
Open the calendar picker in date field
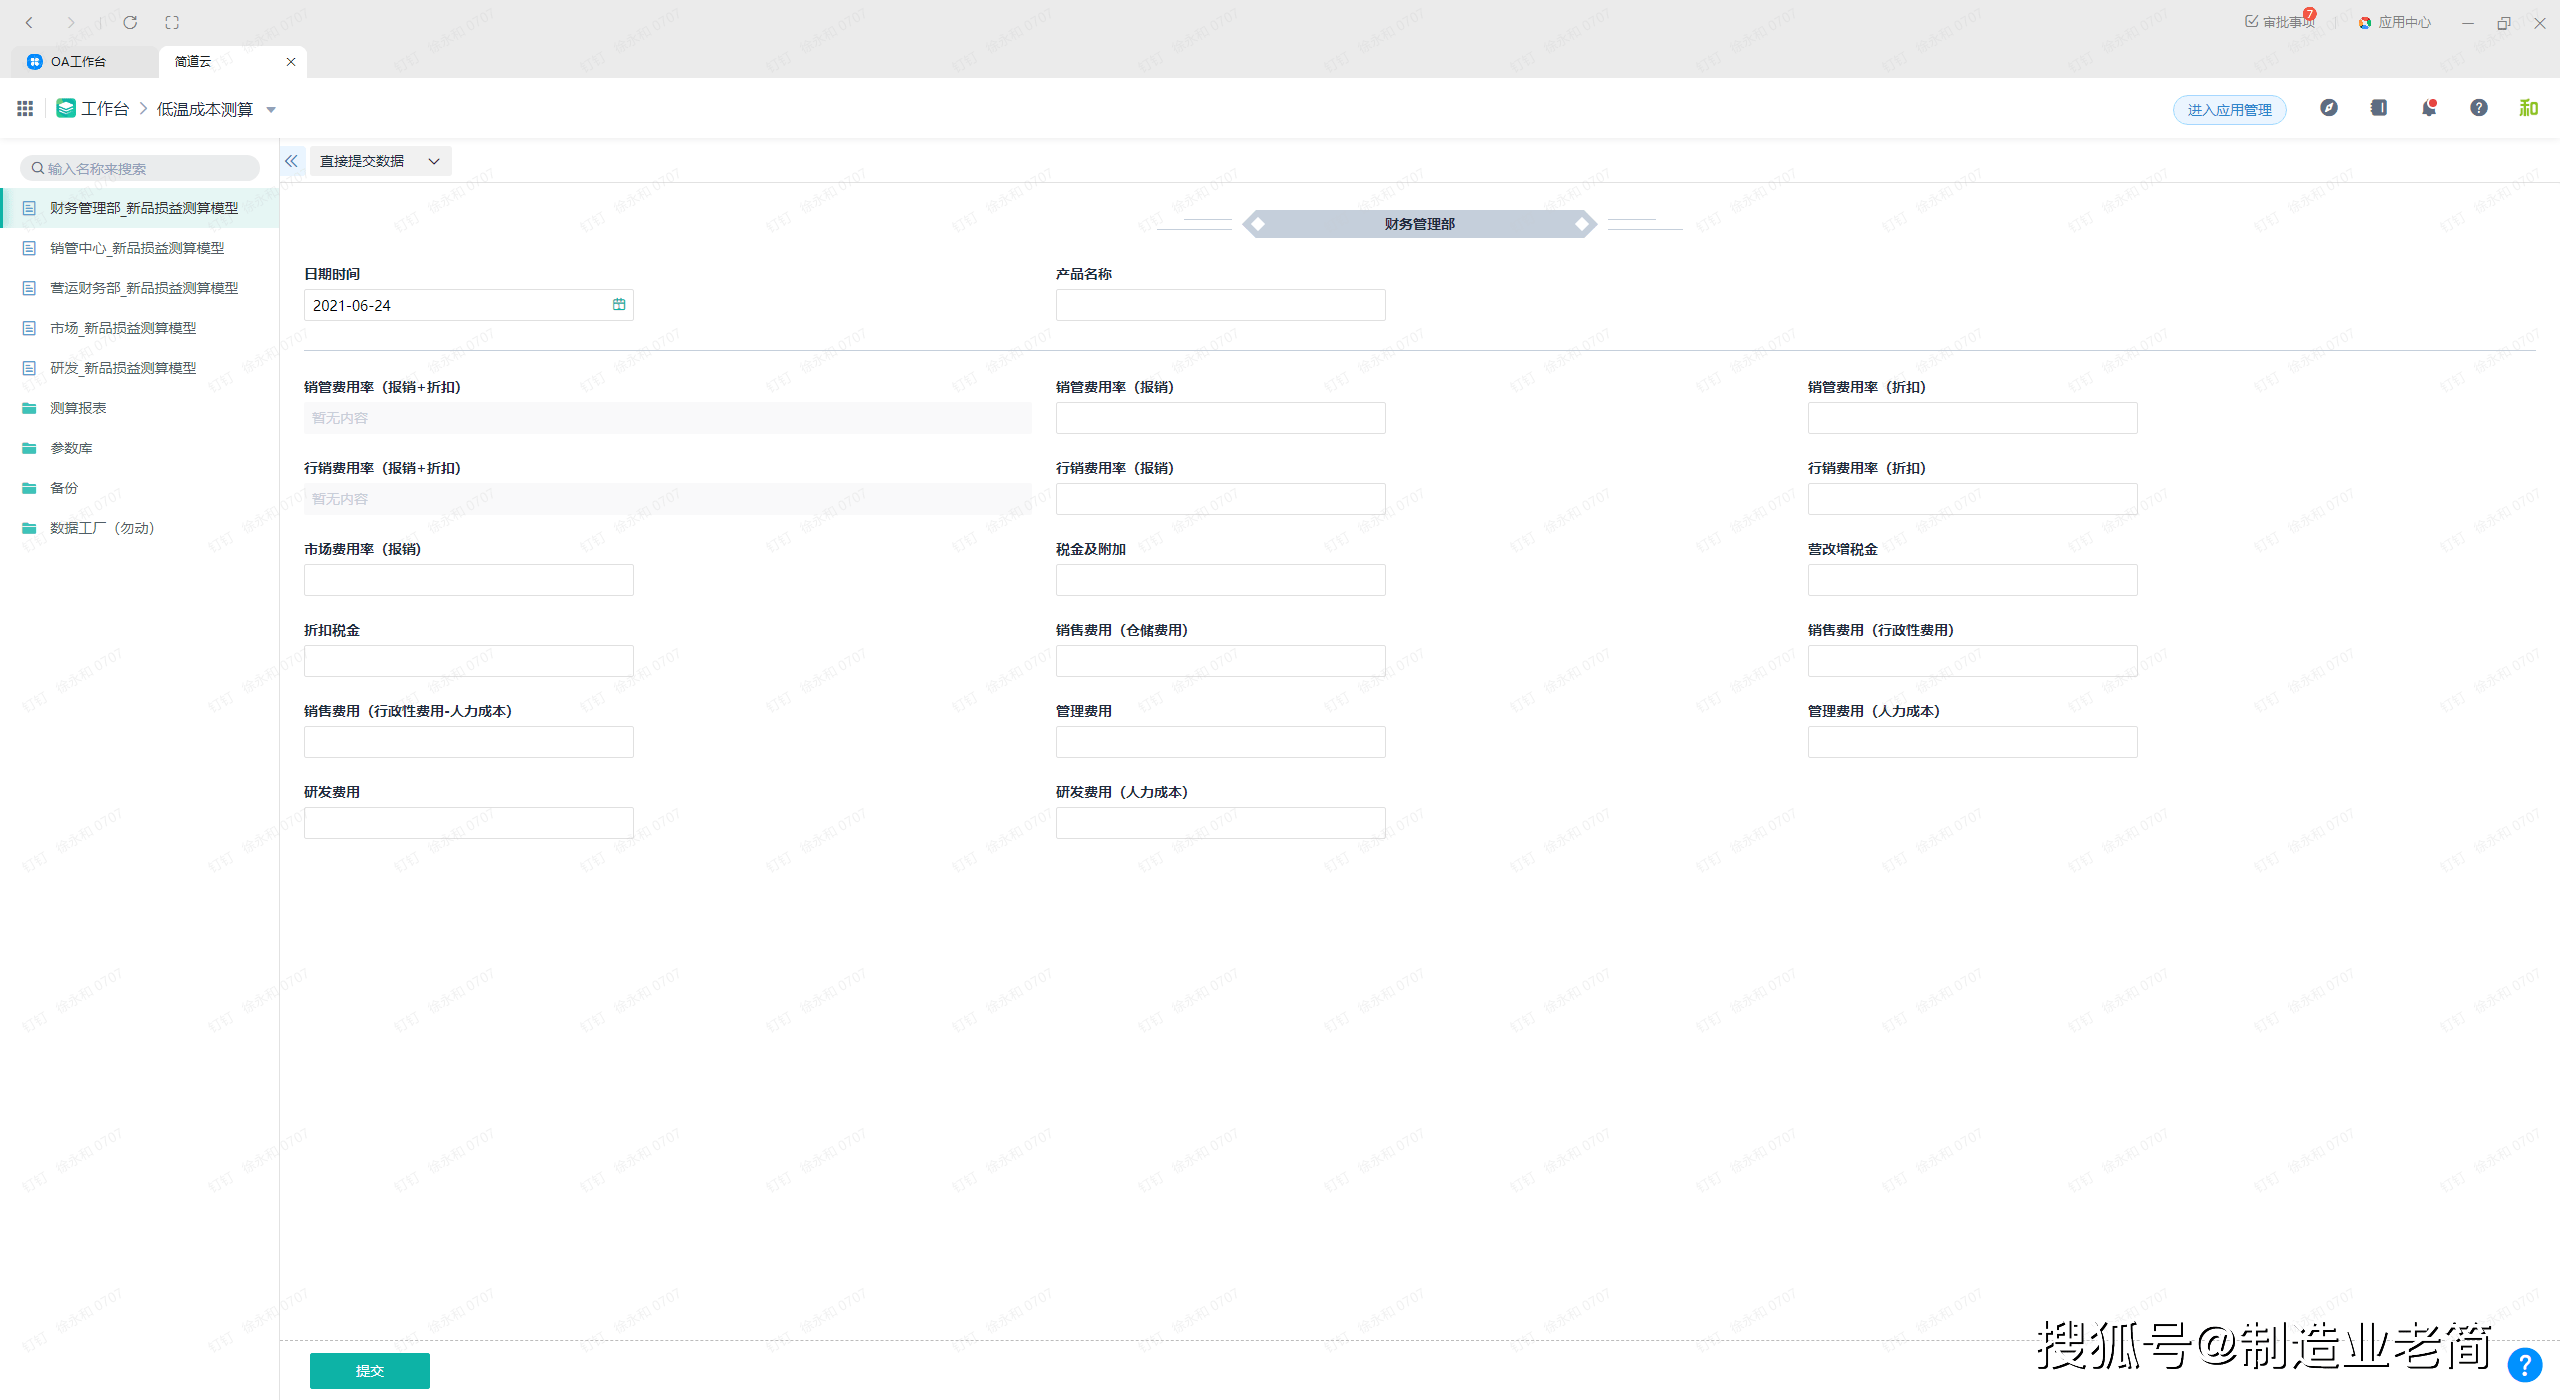[x=619, y=305]
